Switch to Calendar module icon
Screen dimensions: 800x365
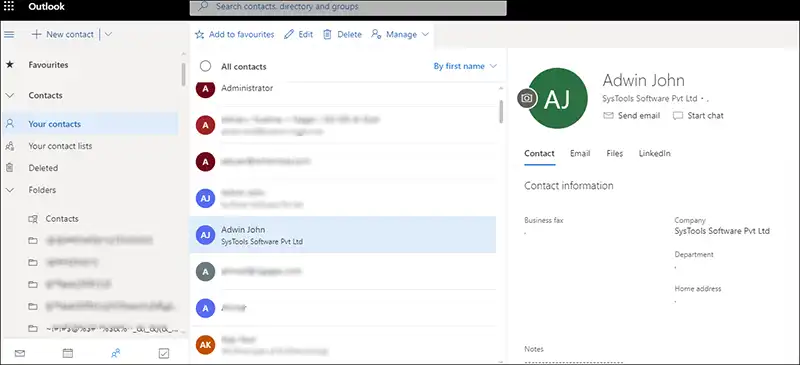click(x=67, y=353)
